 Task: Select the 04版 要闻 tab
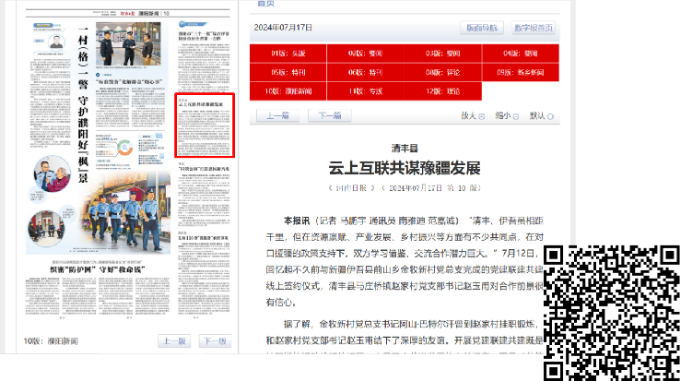(x=520, y=53)
